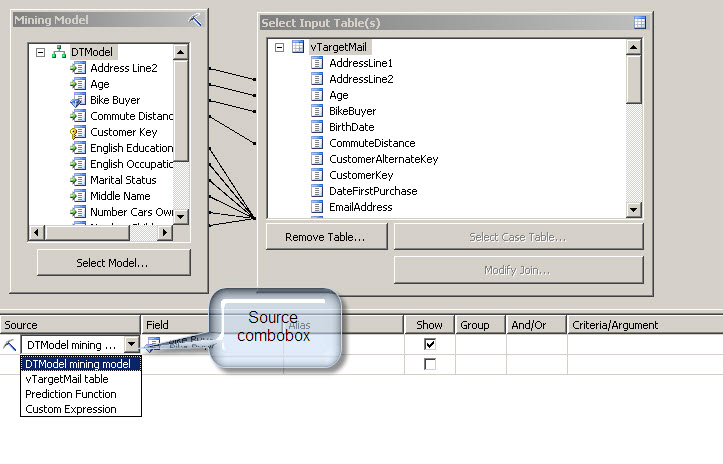Screen dimensions: 723x464
Task: Click the EmailAddress column icon
Action: [x=317, y=207]
